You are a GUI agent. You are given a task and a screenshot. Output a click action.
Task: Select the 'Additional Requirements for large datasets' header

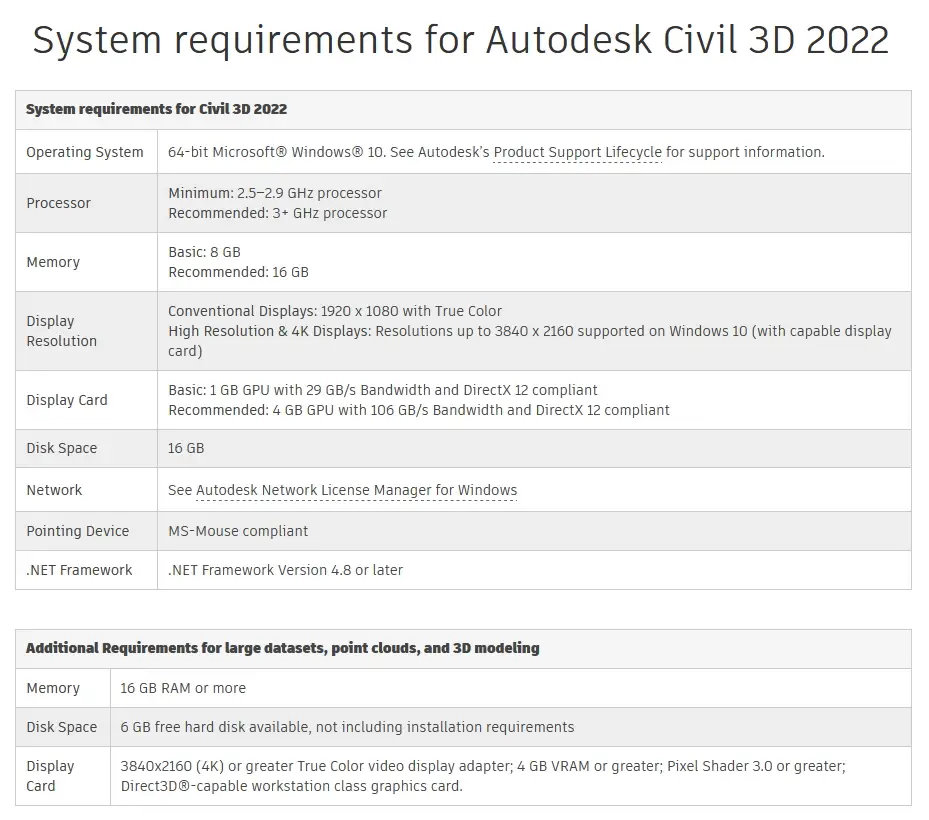(283, 648)
